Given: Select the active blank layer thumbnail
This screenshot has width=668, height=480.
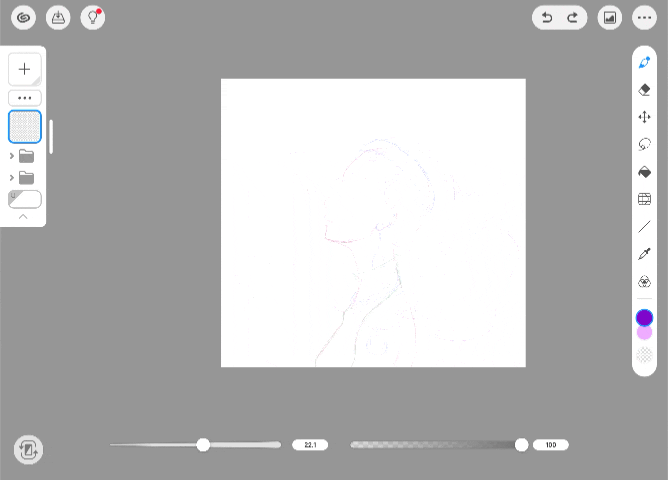Looking at the screenshot, I should (x=25, y=126).
